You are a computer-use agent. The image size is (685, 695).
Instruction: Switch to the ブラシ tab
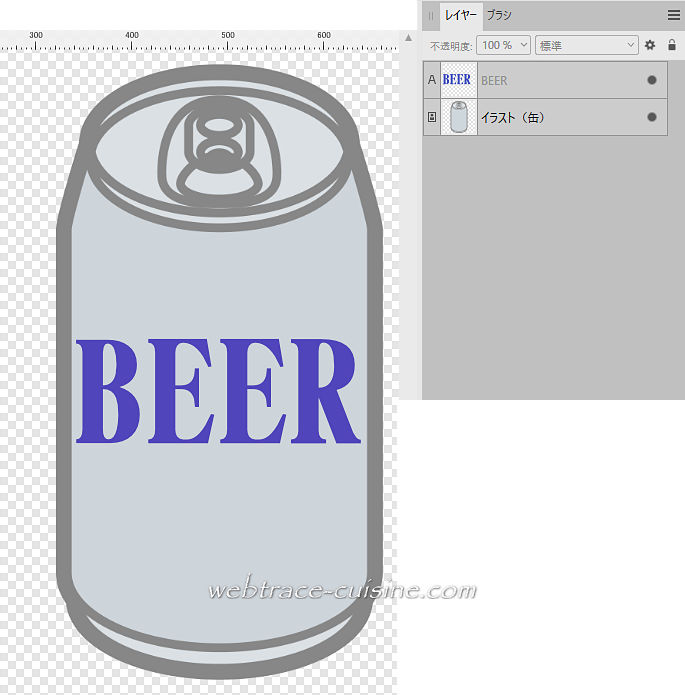(499, 15)
